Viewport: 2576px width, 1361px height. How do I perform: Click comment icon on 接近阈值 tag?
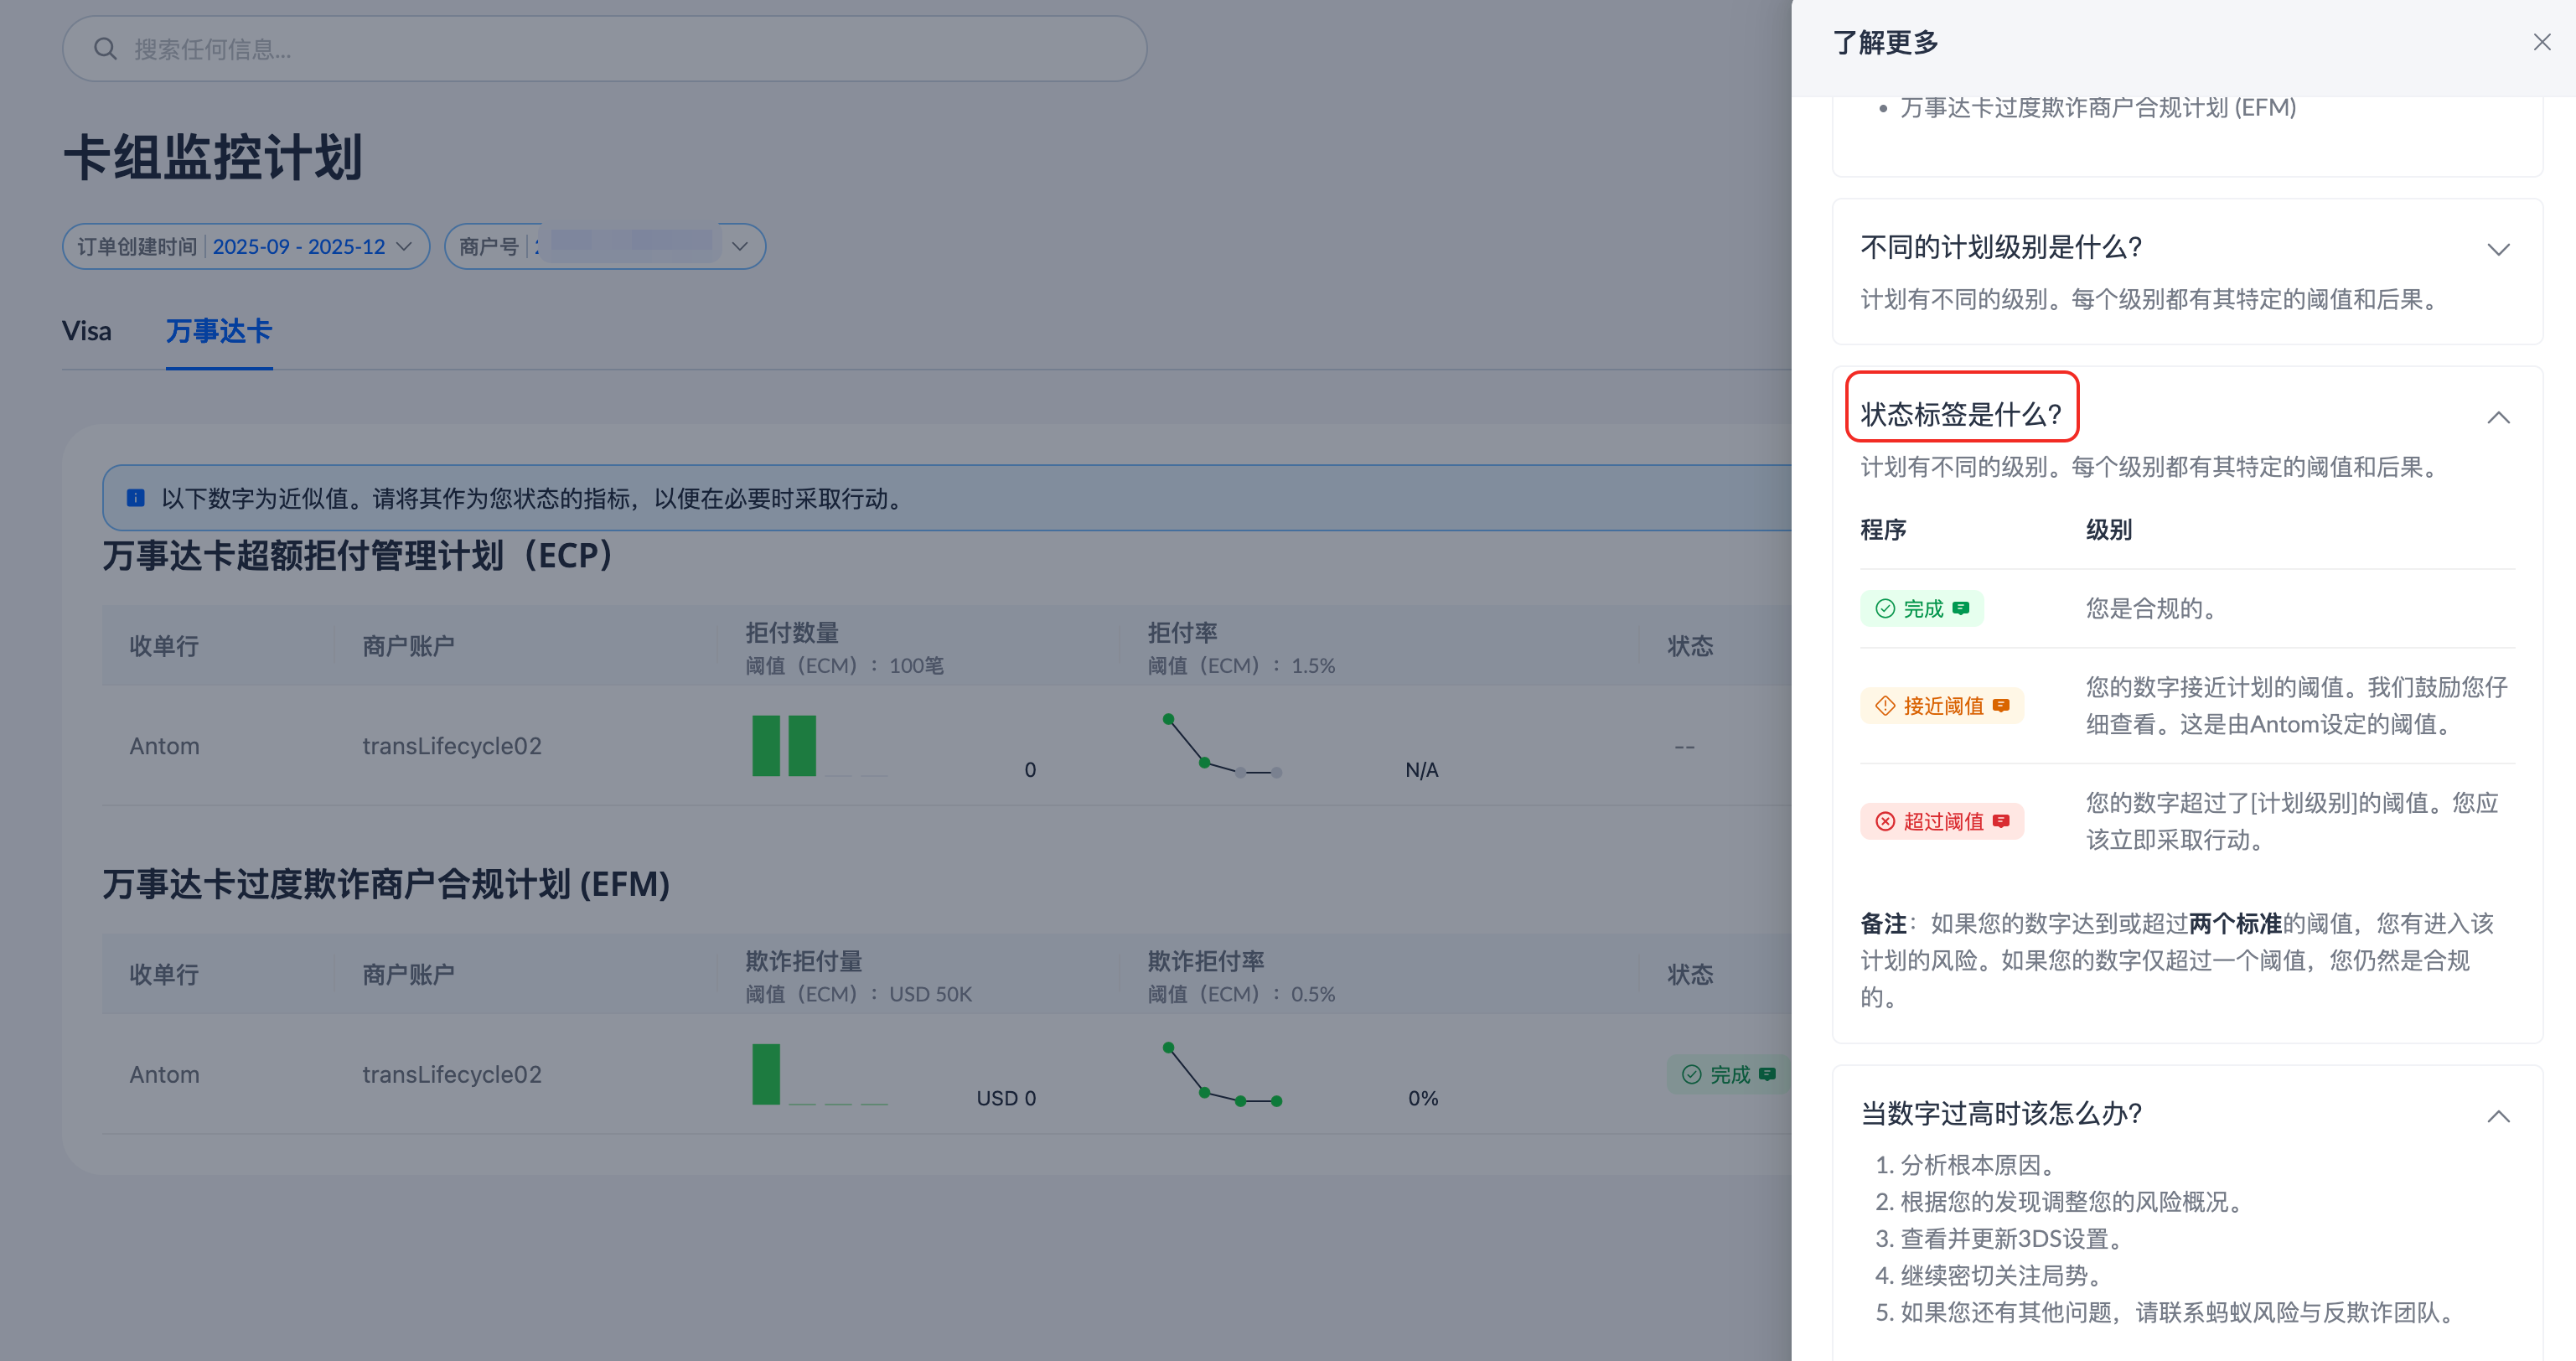tap(2001, 706)
